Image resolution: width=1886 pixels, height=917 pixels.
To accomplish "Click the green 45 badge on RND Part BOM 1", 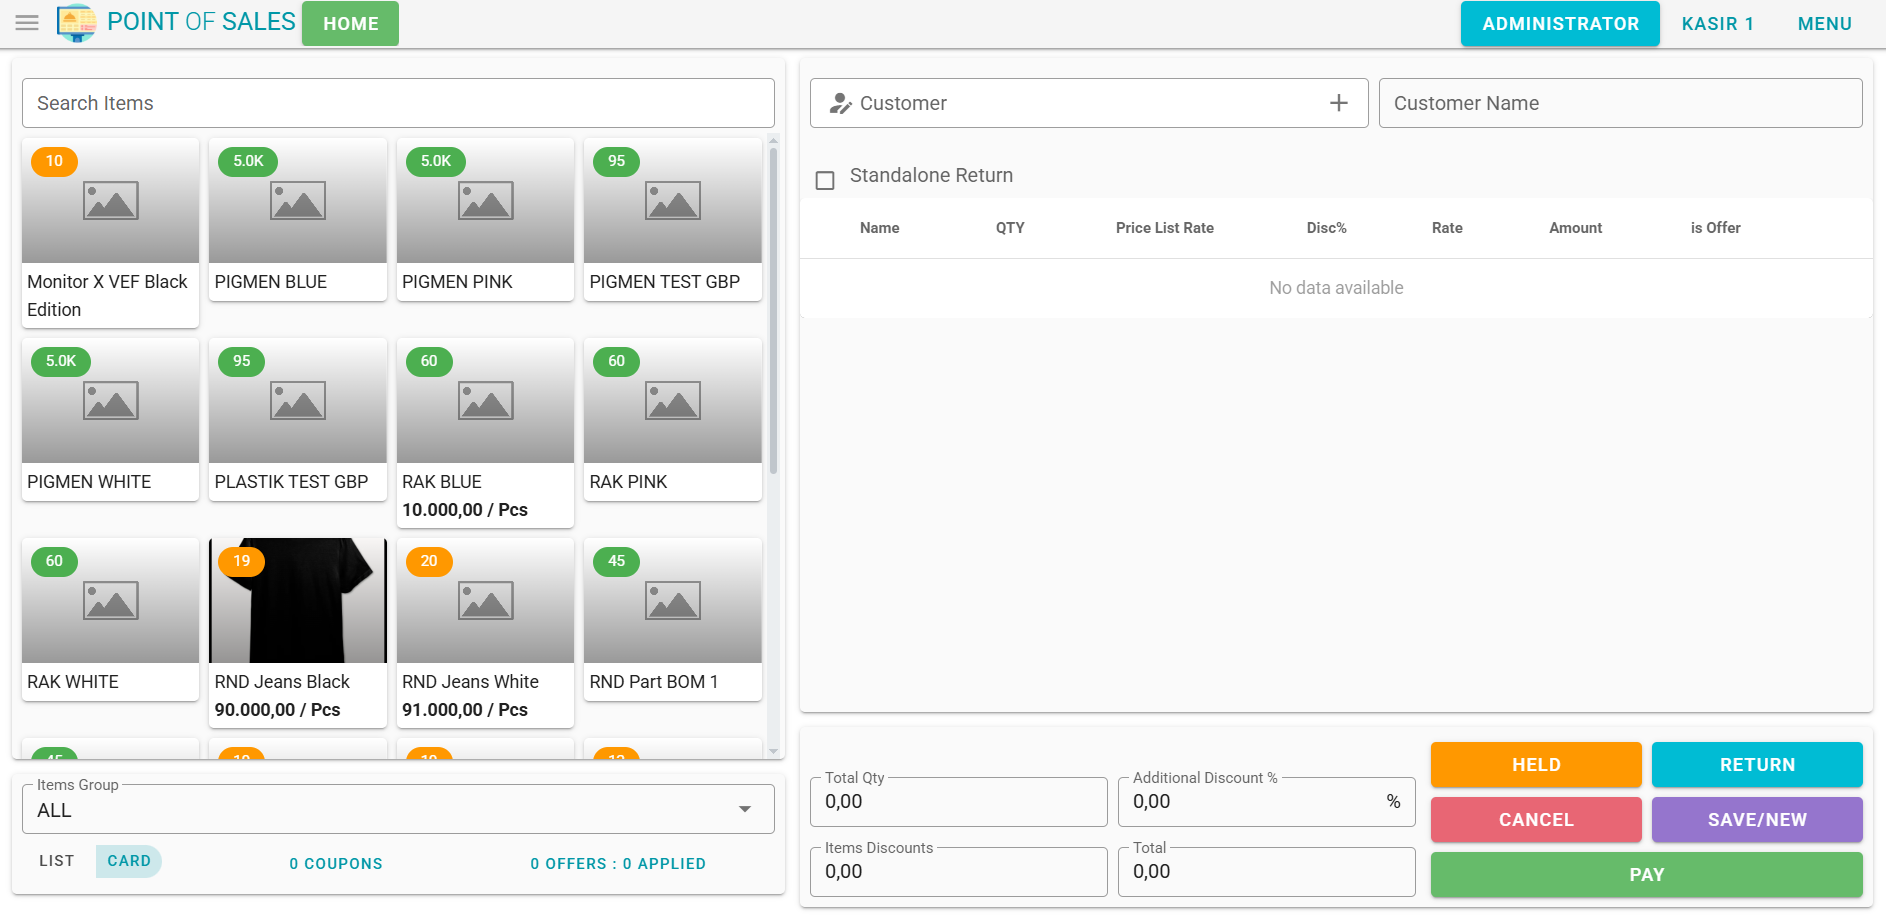I will point(616,561).
